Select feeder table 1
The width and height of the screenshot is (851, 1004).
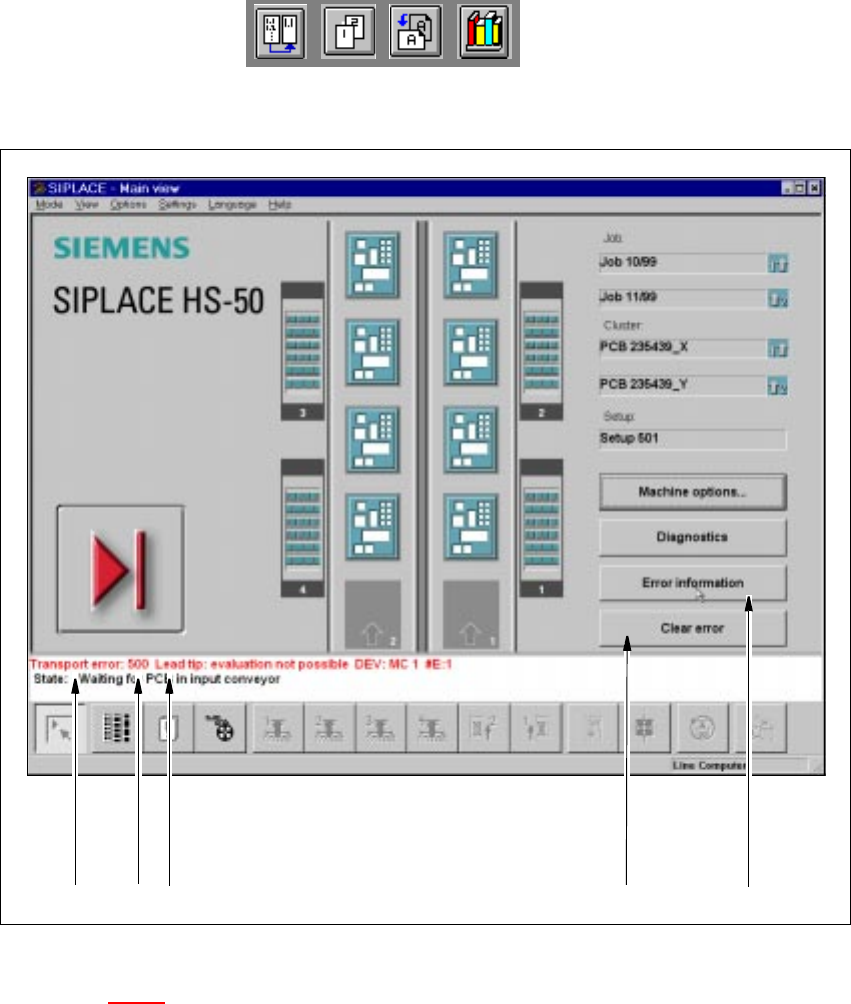pos(541,528)
